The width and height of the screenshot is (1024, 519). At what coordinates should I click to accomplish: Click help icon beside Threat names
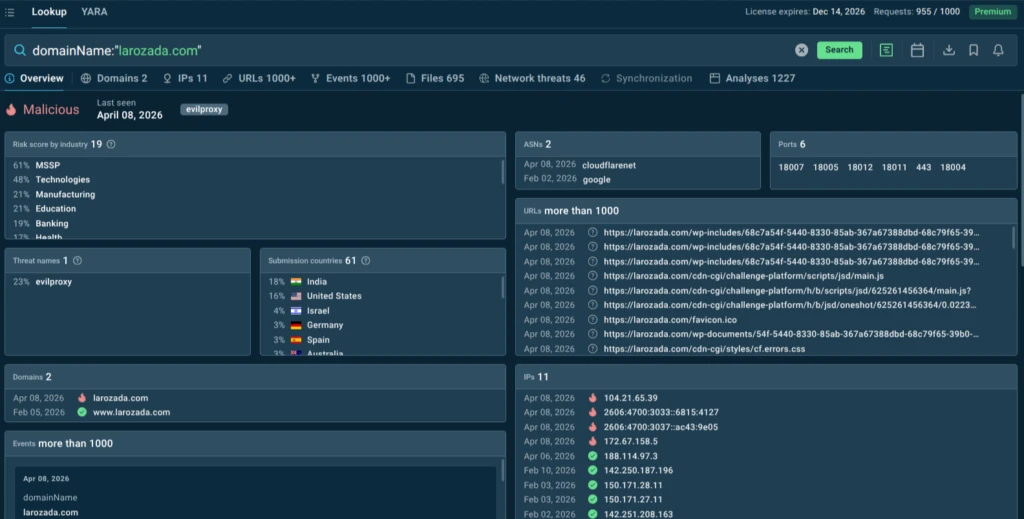coord(77,261)
